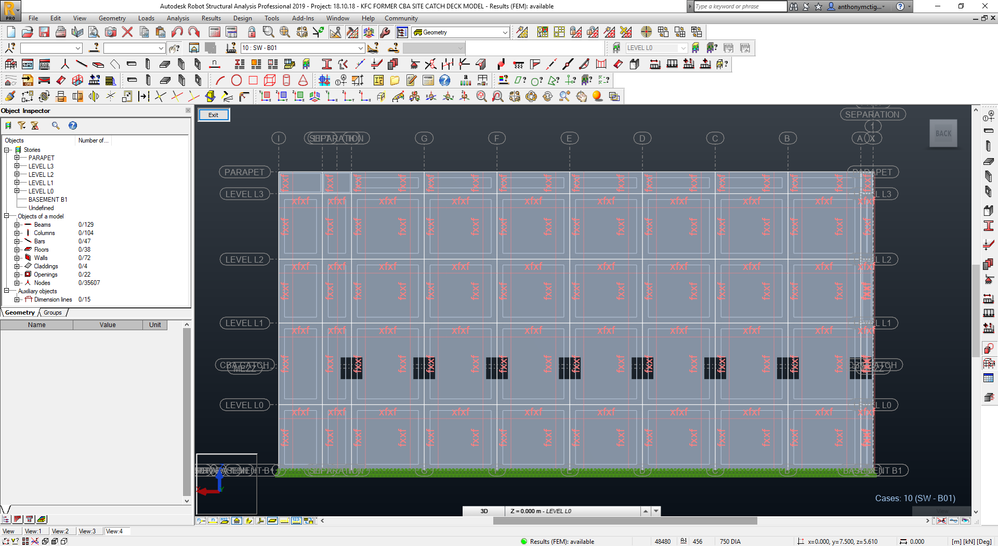The height and width of the screenshot is (546, 998).
Task: Click the crosshair target icon in top toolbar
Action: click(646, 32)
